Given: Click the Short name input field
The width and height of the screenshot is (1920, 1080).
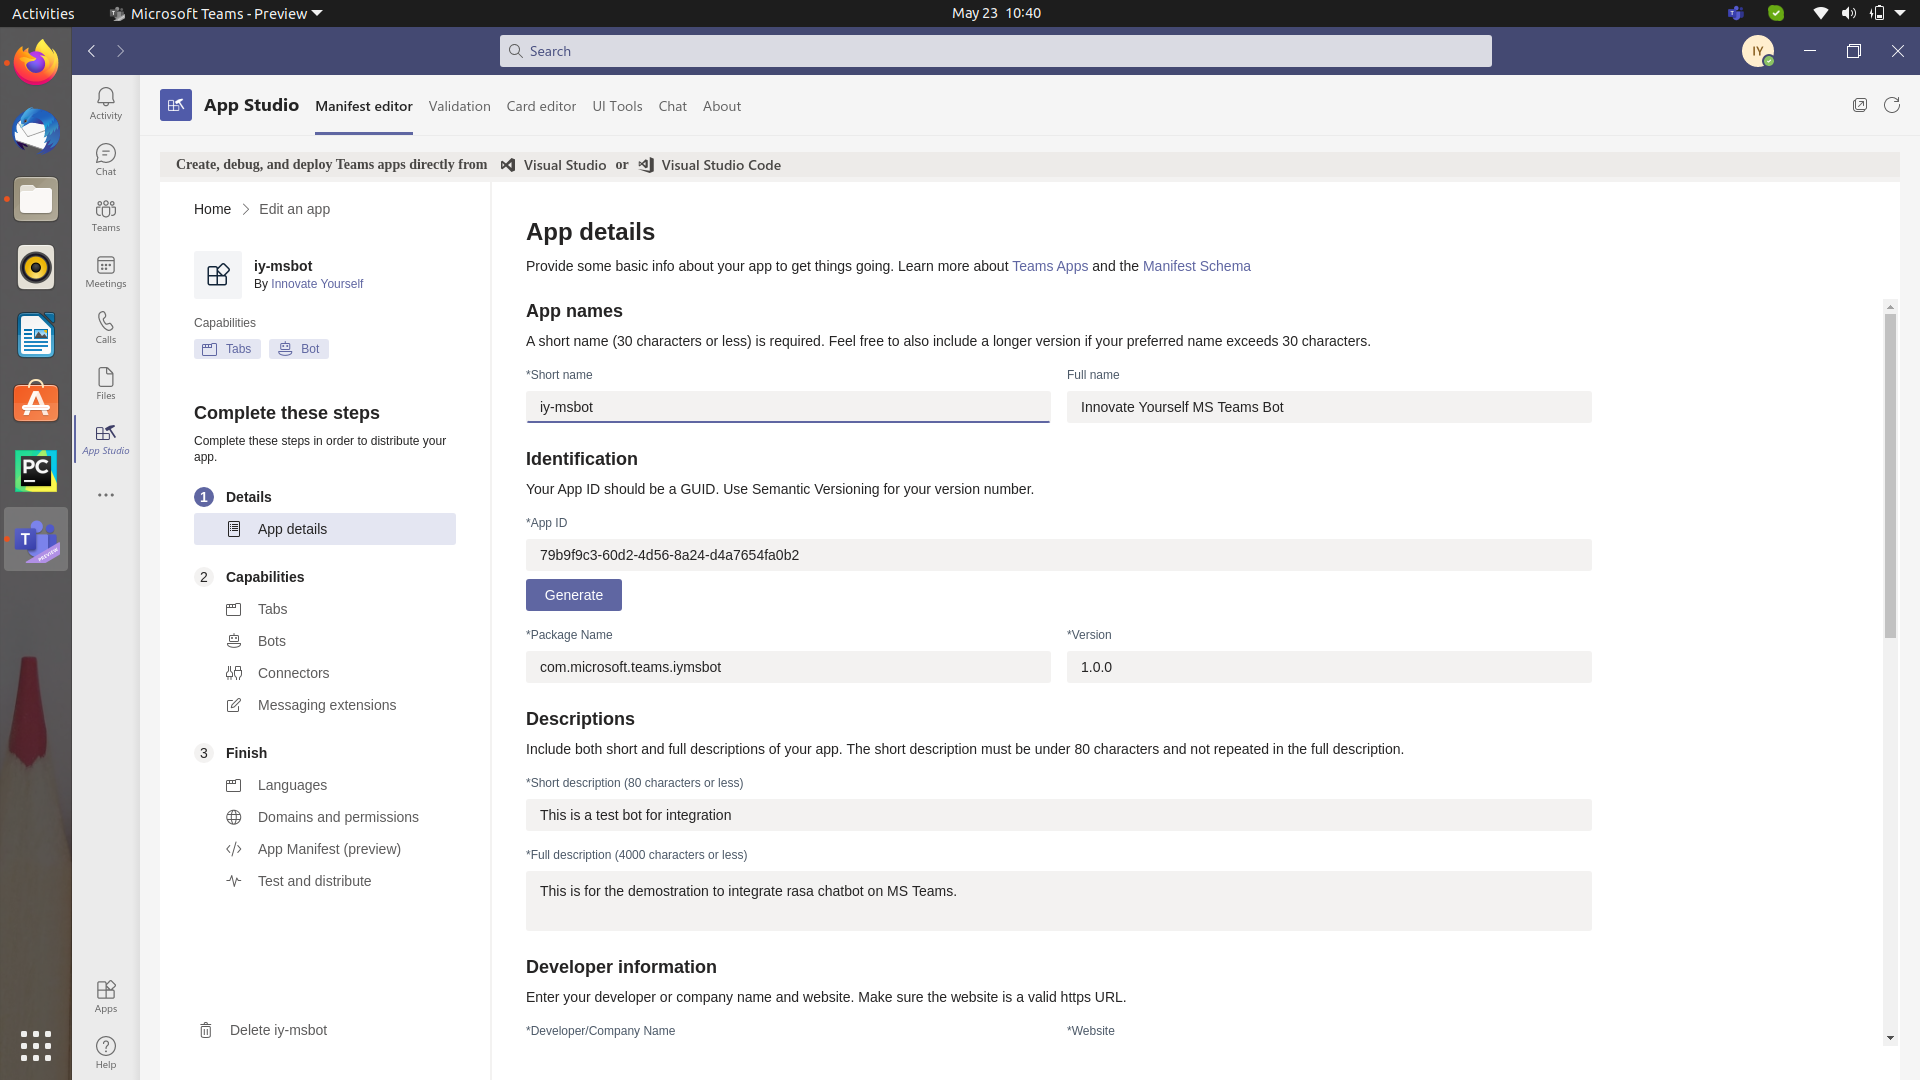Looking at the screenshot, I should [788, 407].
